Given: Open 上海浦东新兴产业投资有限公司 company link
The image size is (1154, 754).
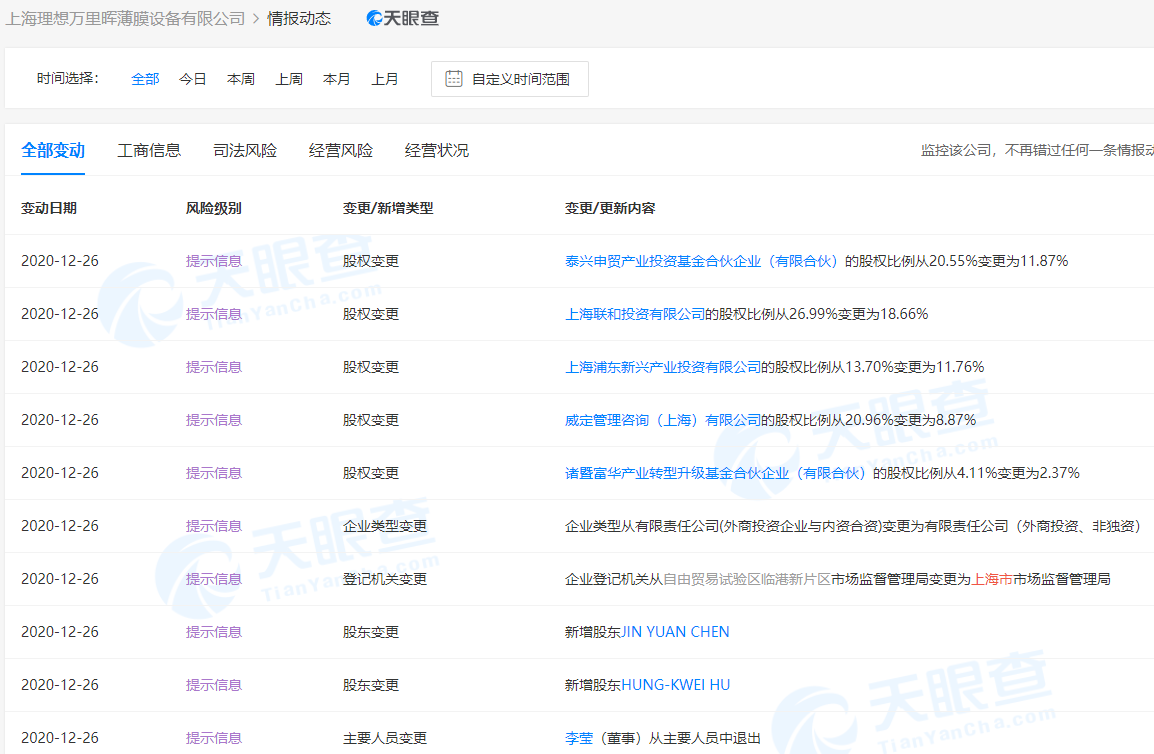Looking at the screenshot, I should [x=662, y=367].
